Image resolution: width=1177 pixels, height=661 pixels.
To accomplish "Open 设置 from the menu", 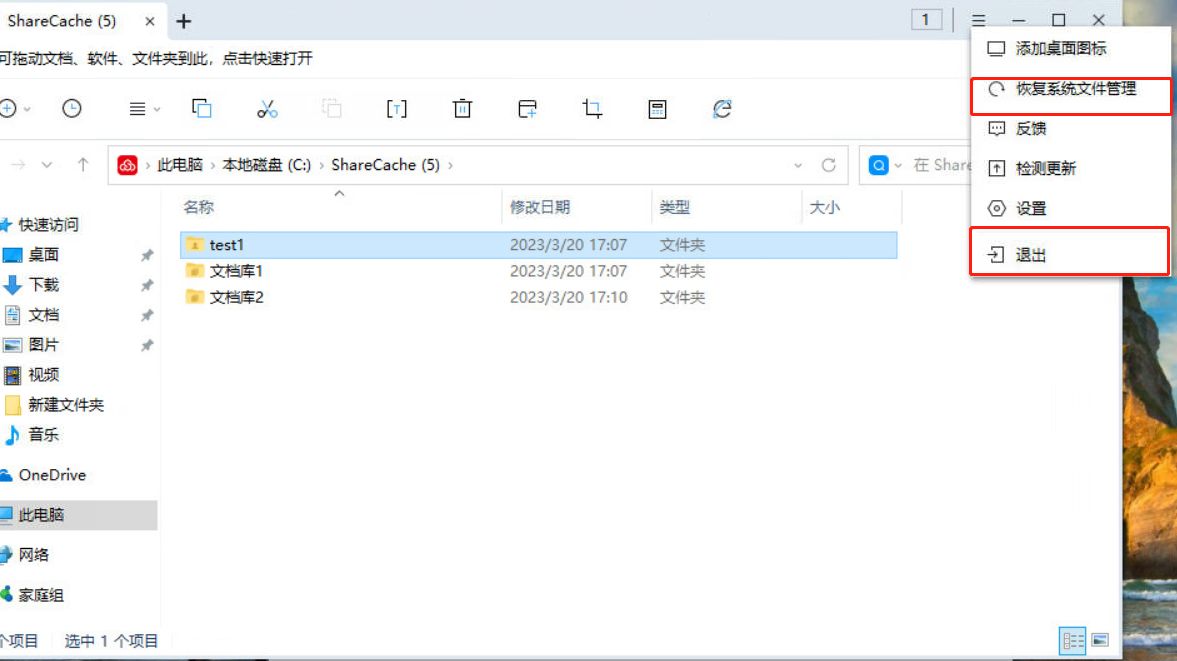I will pos(1070,209).
